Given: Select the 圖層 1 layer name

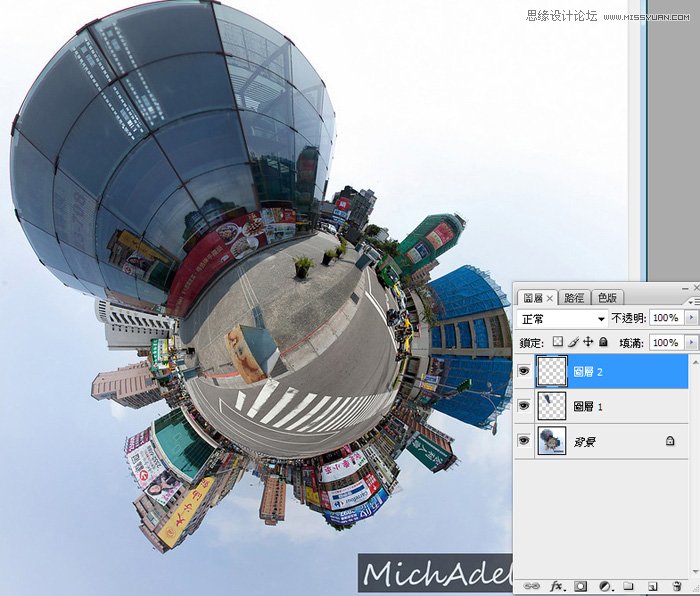Looking at the screenshot, I should point(588,407).
